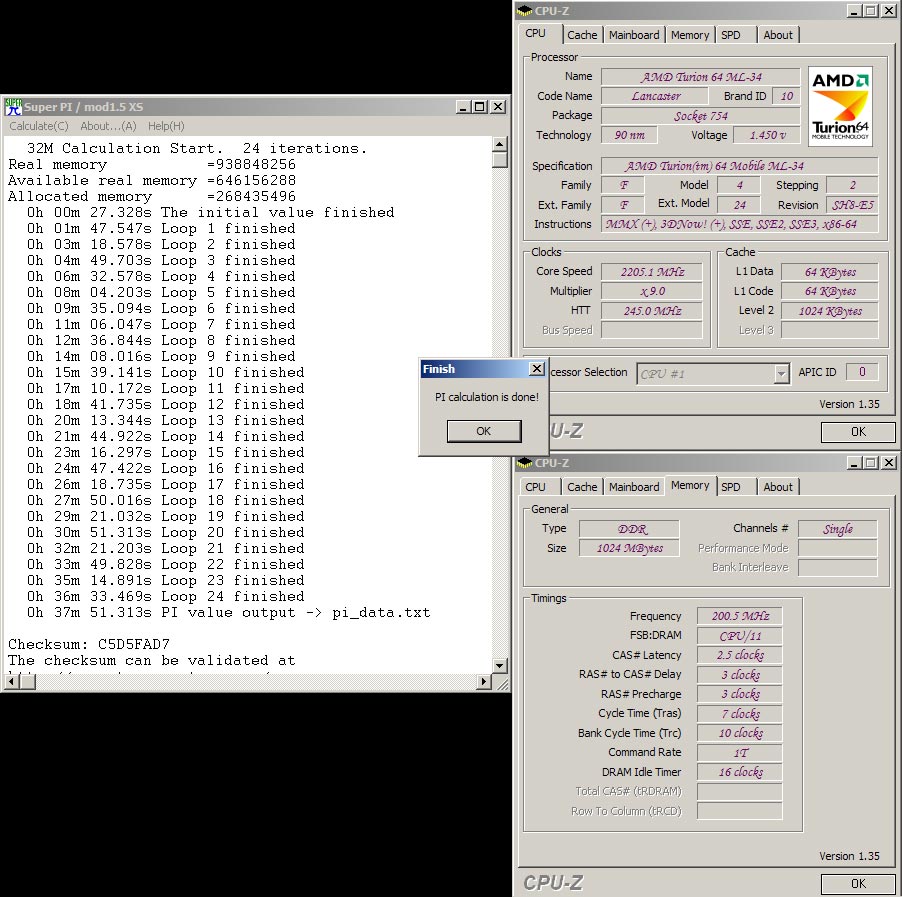
Task: Click the Channels # value Single
Action: 838,529
